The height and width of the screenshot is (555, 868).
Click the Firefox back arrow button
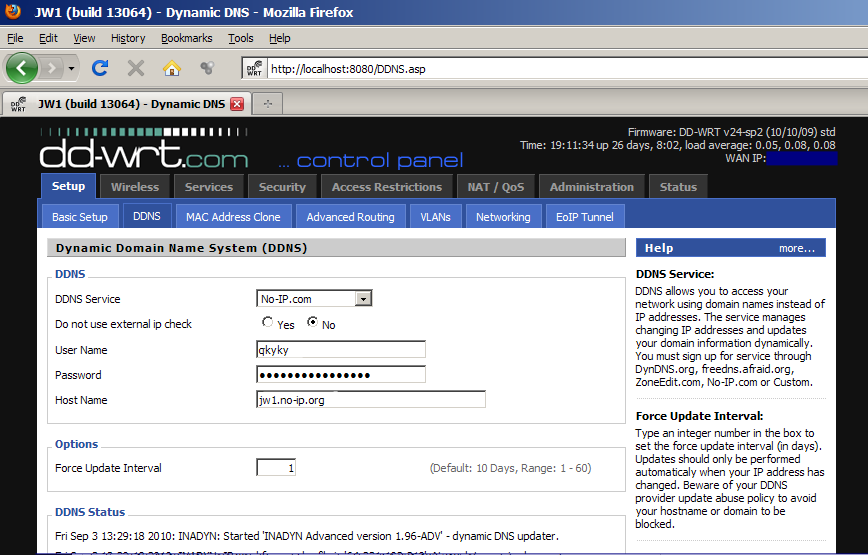22,68
